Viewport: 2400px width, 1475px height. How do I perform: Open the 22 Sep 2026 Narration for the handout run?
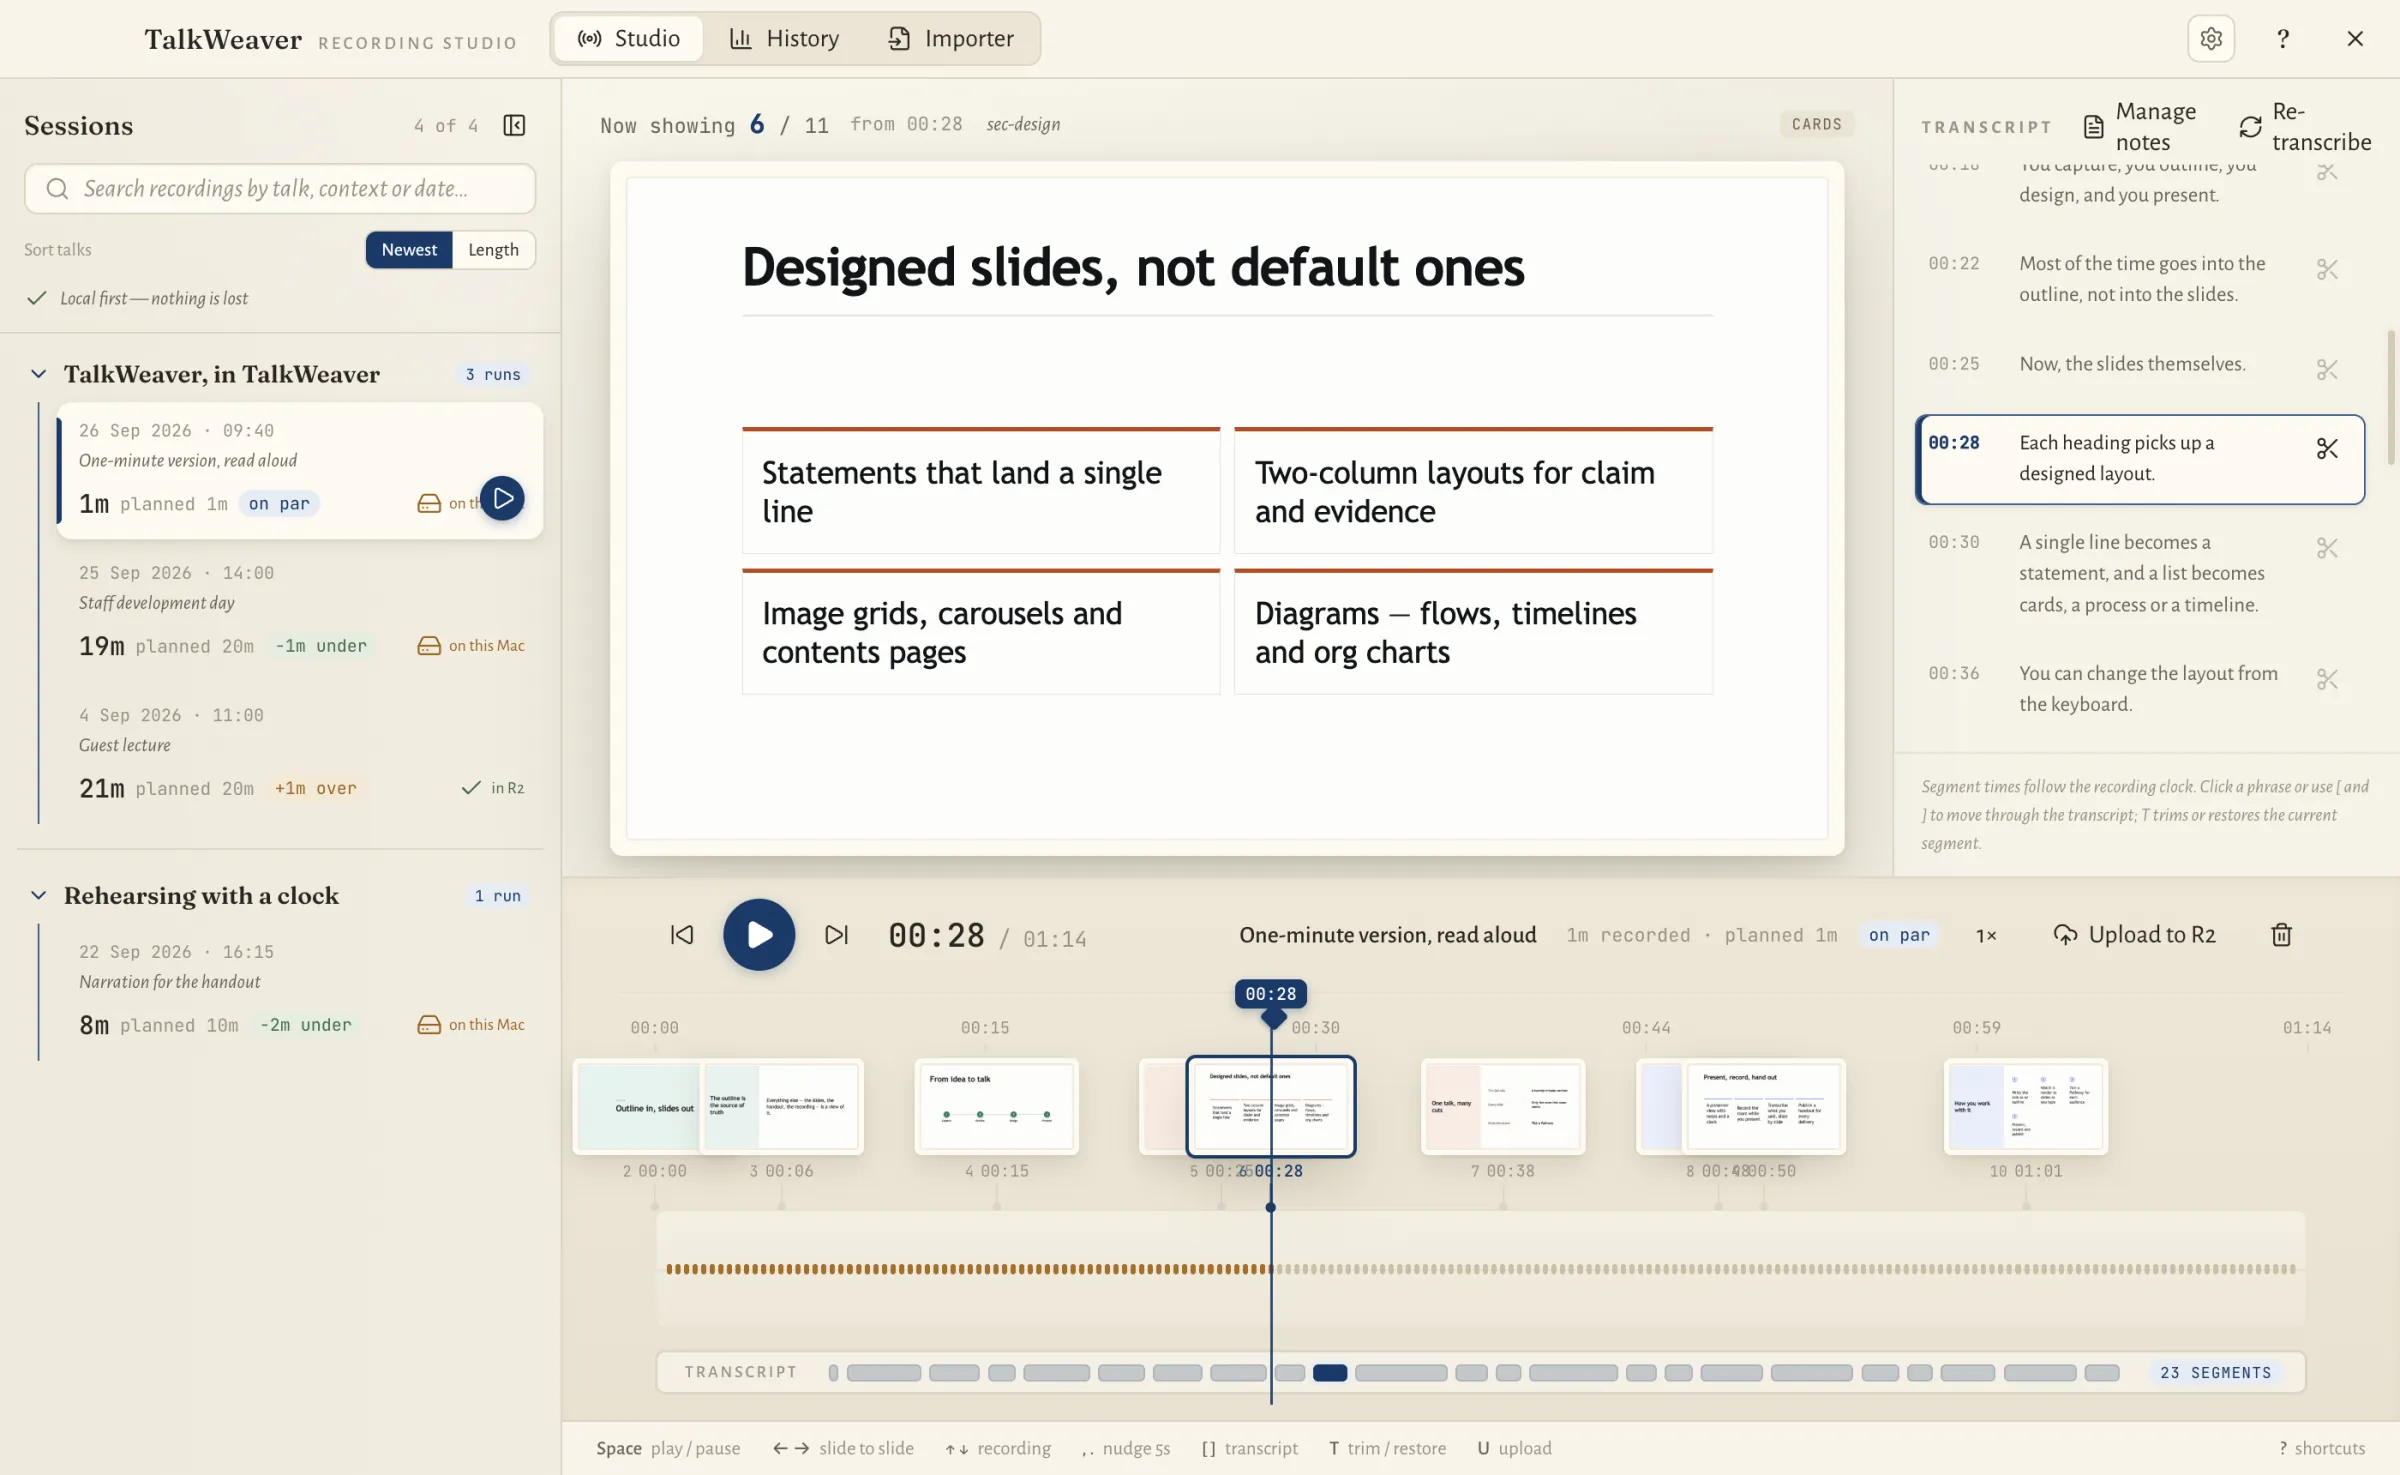(x=300, y=989)
